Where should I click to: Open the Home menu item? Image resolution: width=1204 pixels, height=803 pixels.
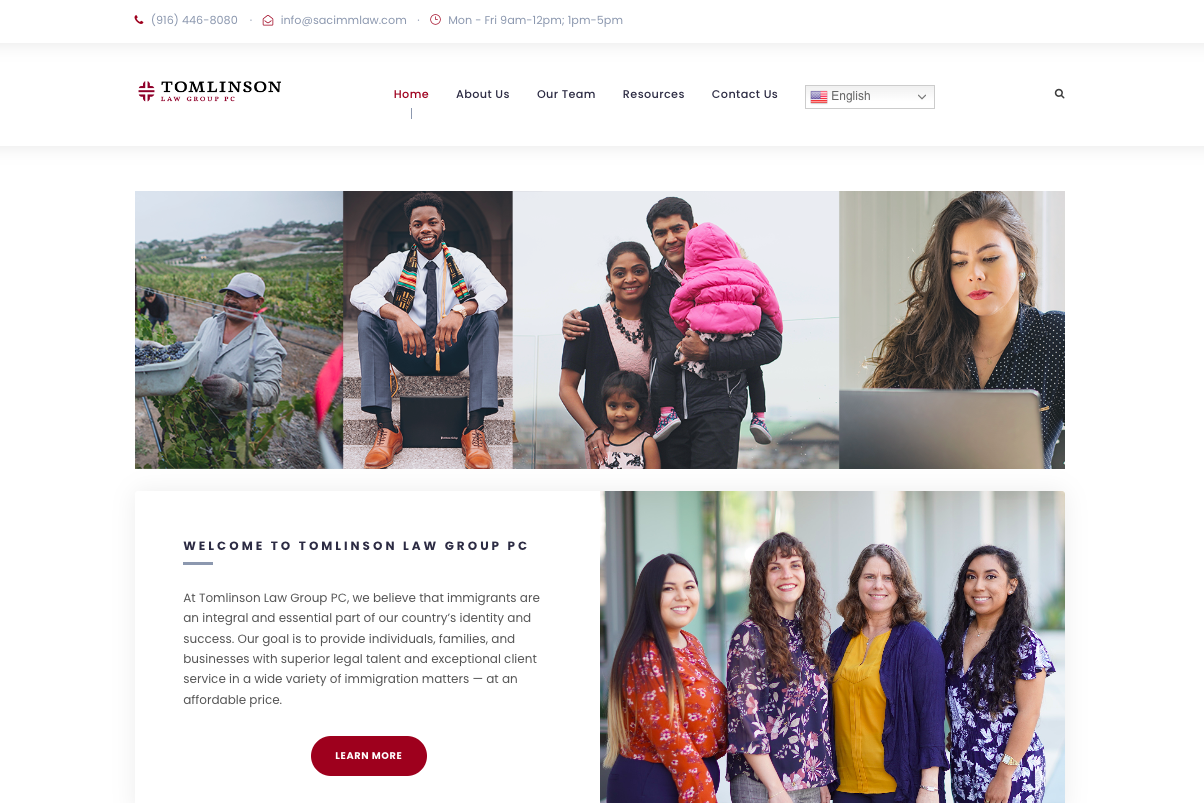411,94
